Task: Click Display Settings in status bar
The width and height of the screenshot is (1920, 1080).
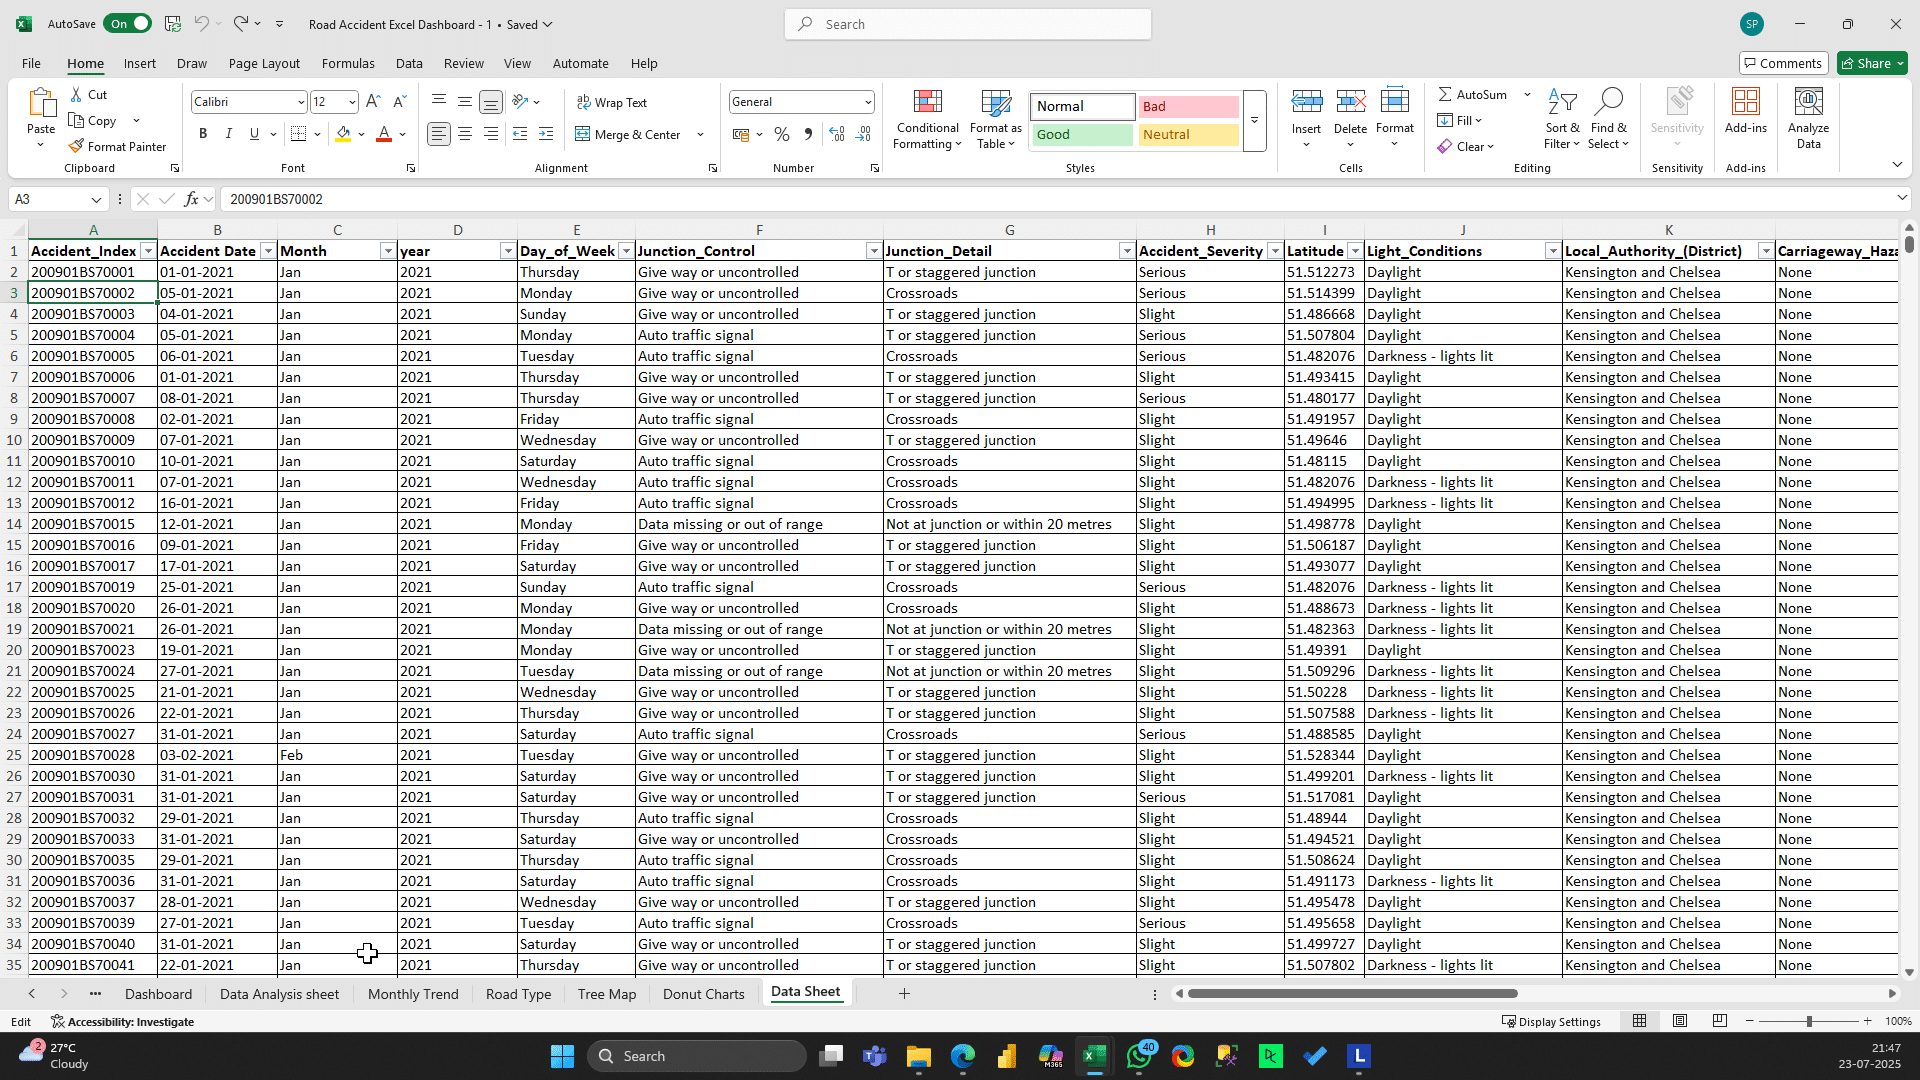Action: [x=1551, y=1021]
